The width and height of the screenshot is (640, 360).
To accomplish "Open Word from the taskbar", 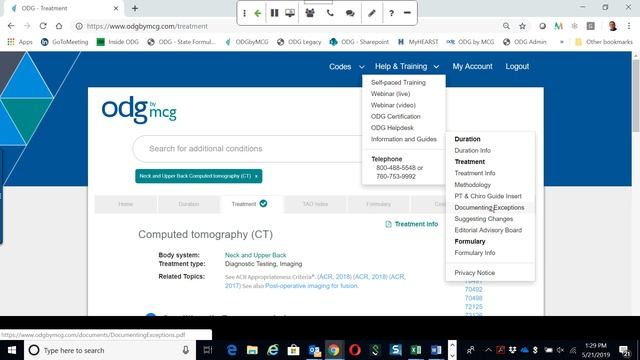I will click(x=436, y=350).
